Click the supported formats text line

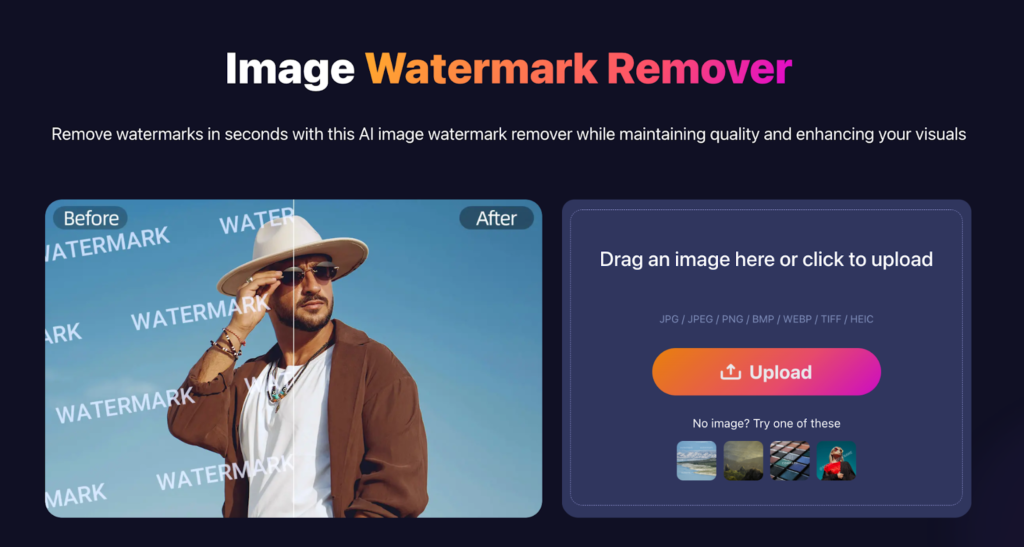766,319
